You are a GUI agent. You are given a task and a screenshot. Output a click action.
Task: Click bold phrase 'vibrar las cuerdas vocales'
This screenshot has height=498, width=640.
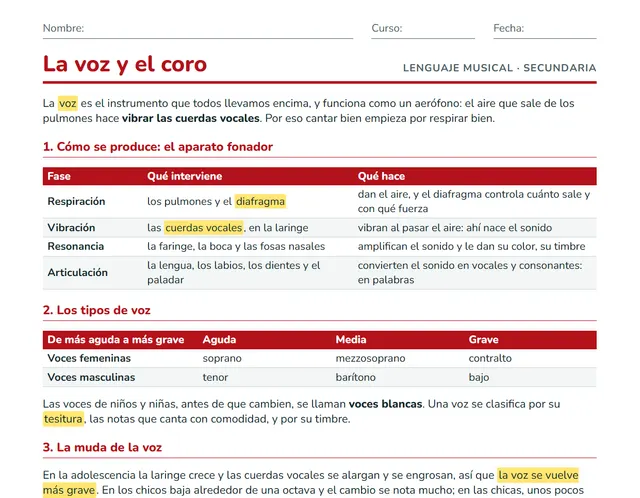(191, 118)
